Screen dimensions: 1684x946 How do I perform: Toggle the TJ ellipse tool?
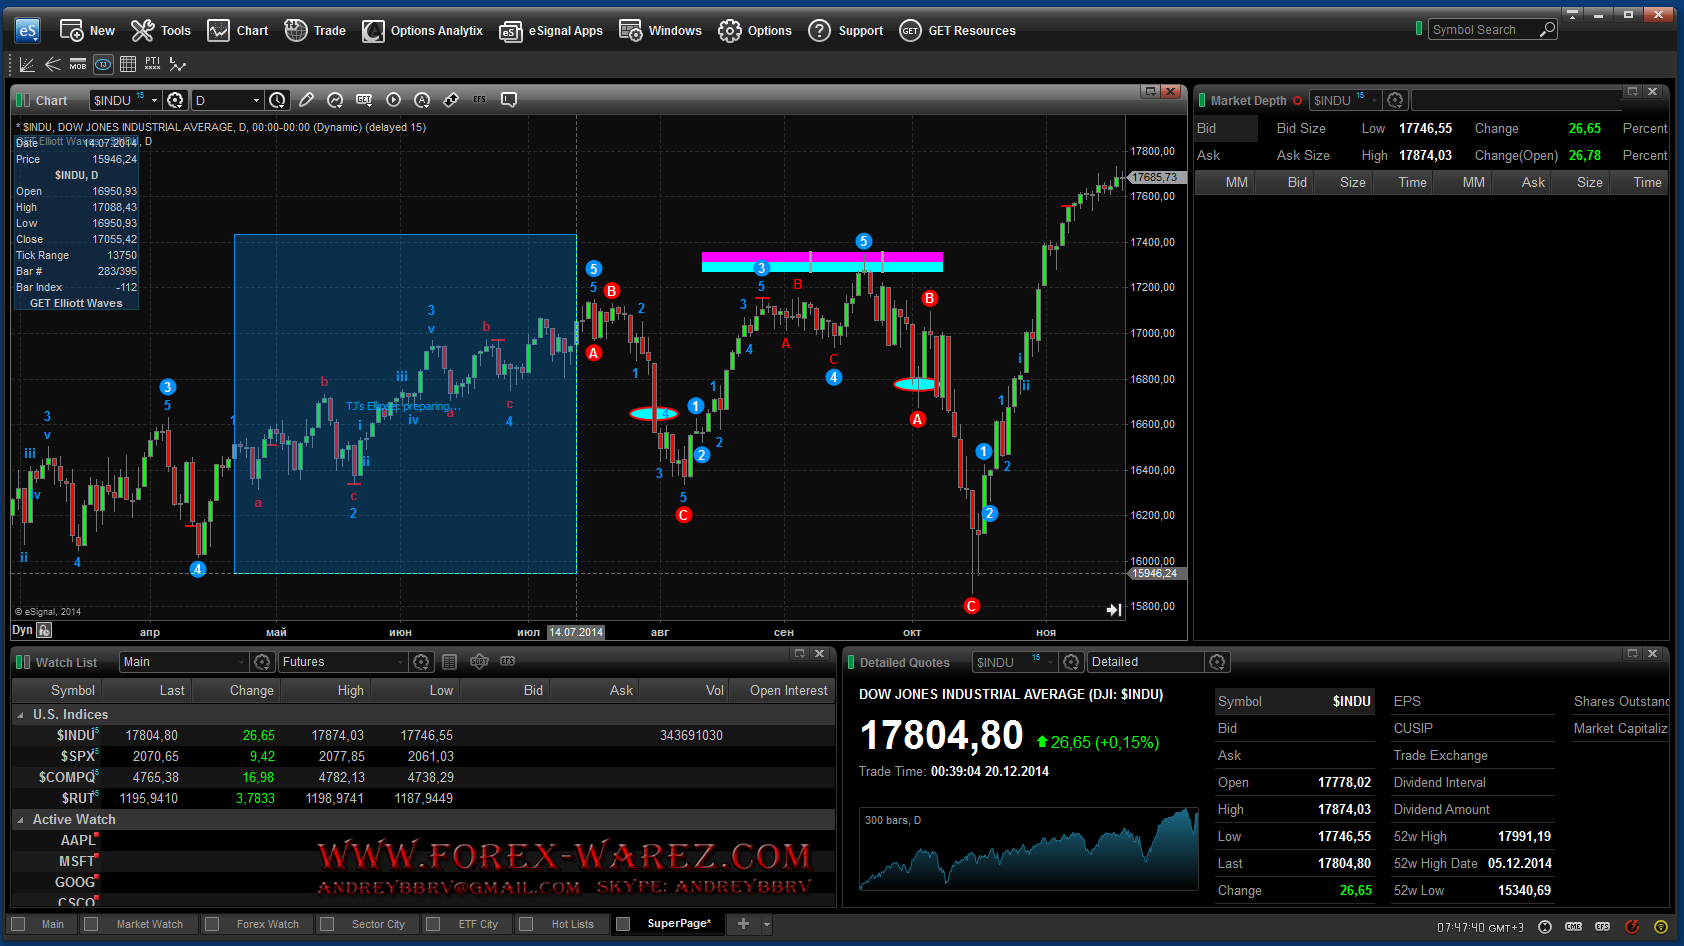pos(103,64)
